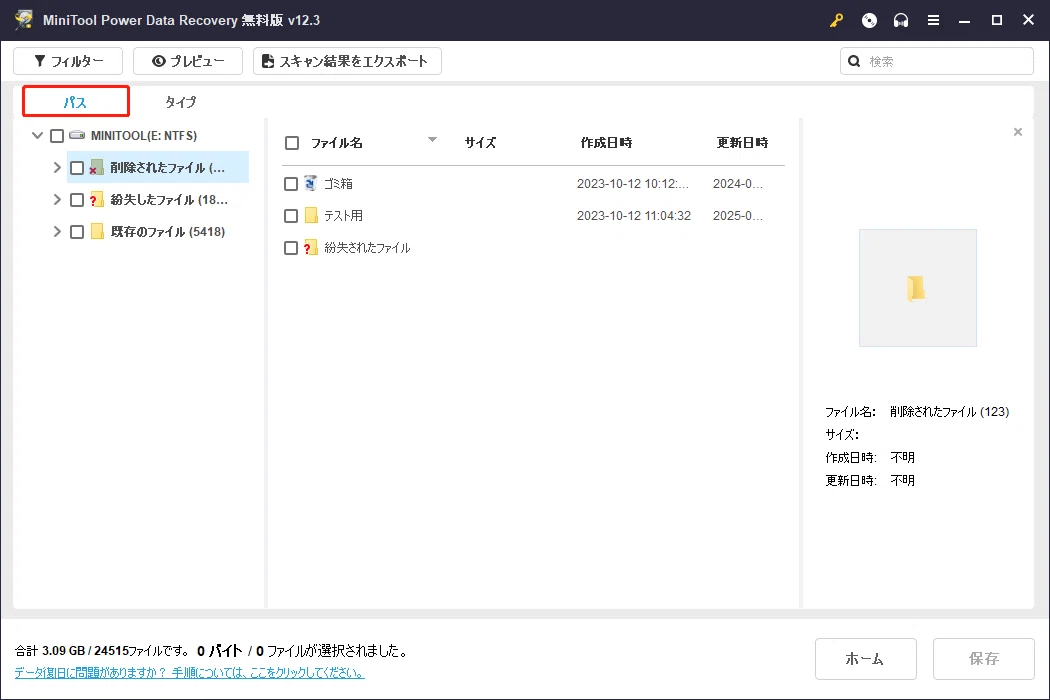
Task: Click the MINITOOL drive icon
Action: [77, 135]
